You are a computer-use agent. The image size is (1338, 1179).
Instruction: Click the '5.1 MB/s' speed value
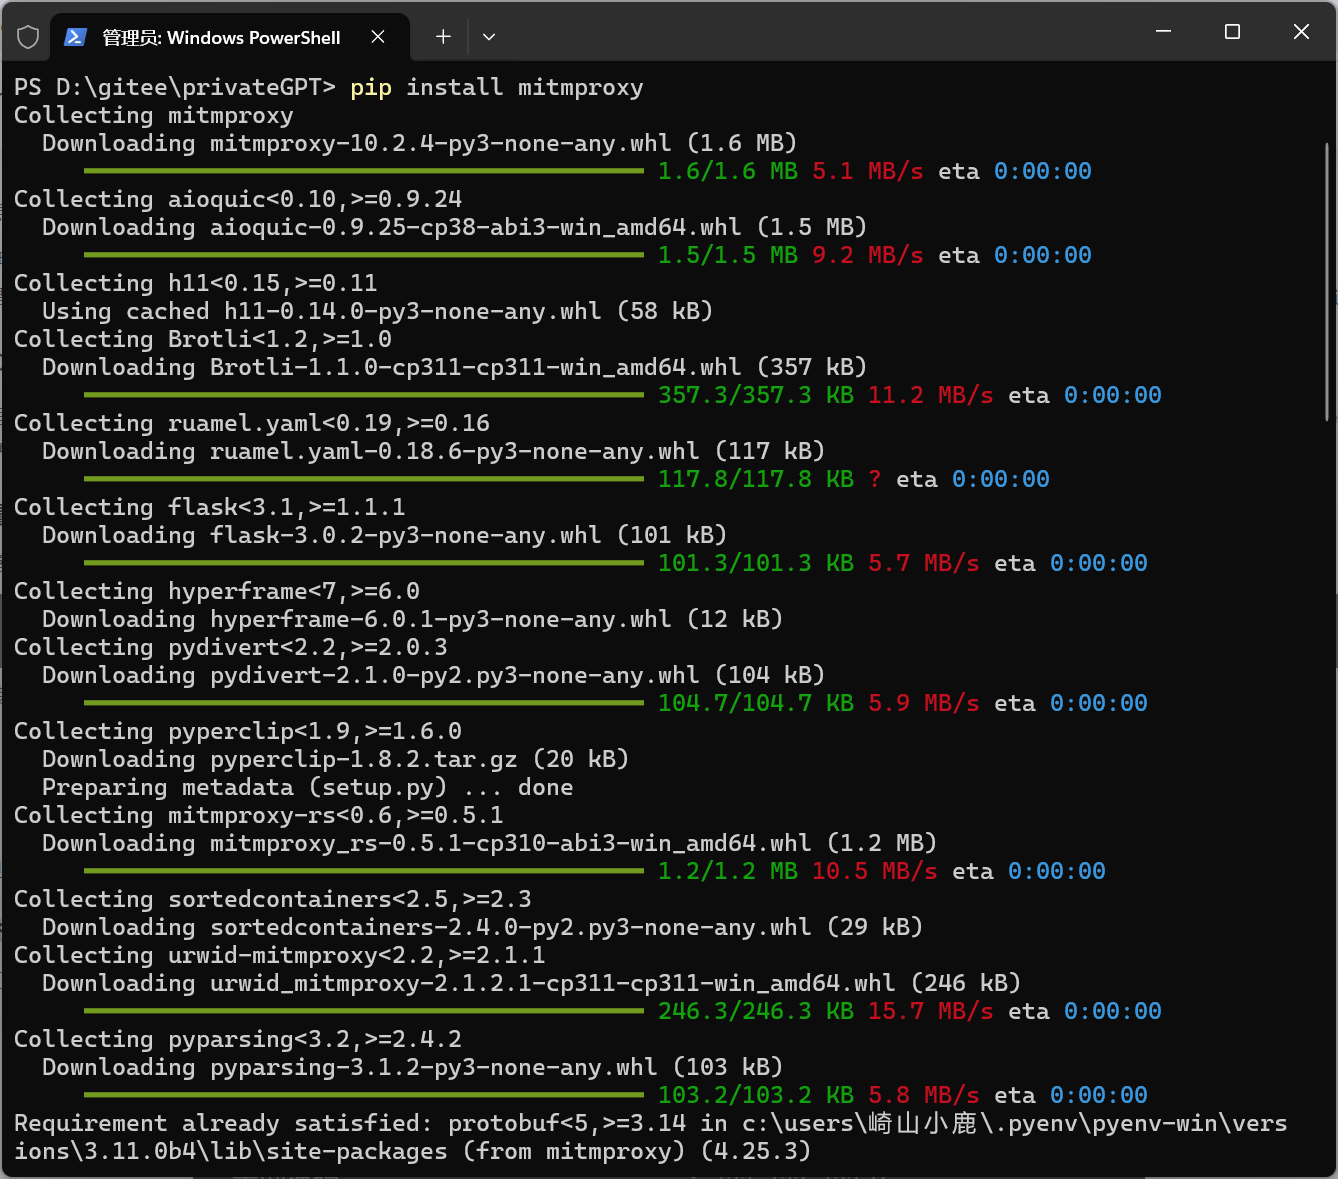(868, 172)
